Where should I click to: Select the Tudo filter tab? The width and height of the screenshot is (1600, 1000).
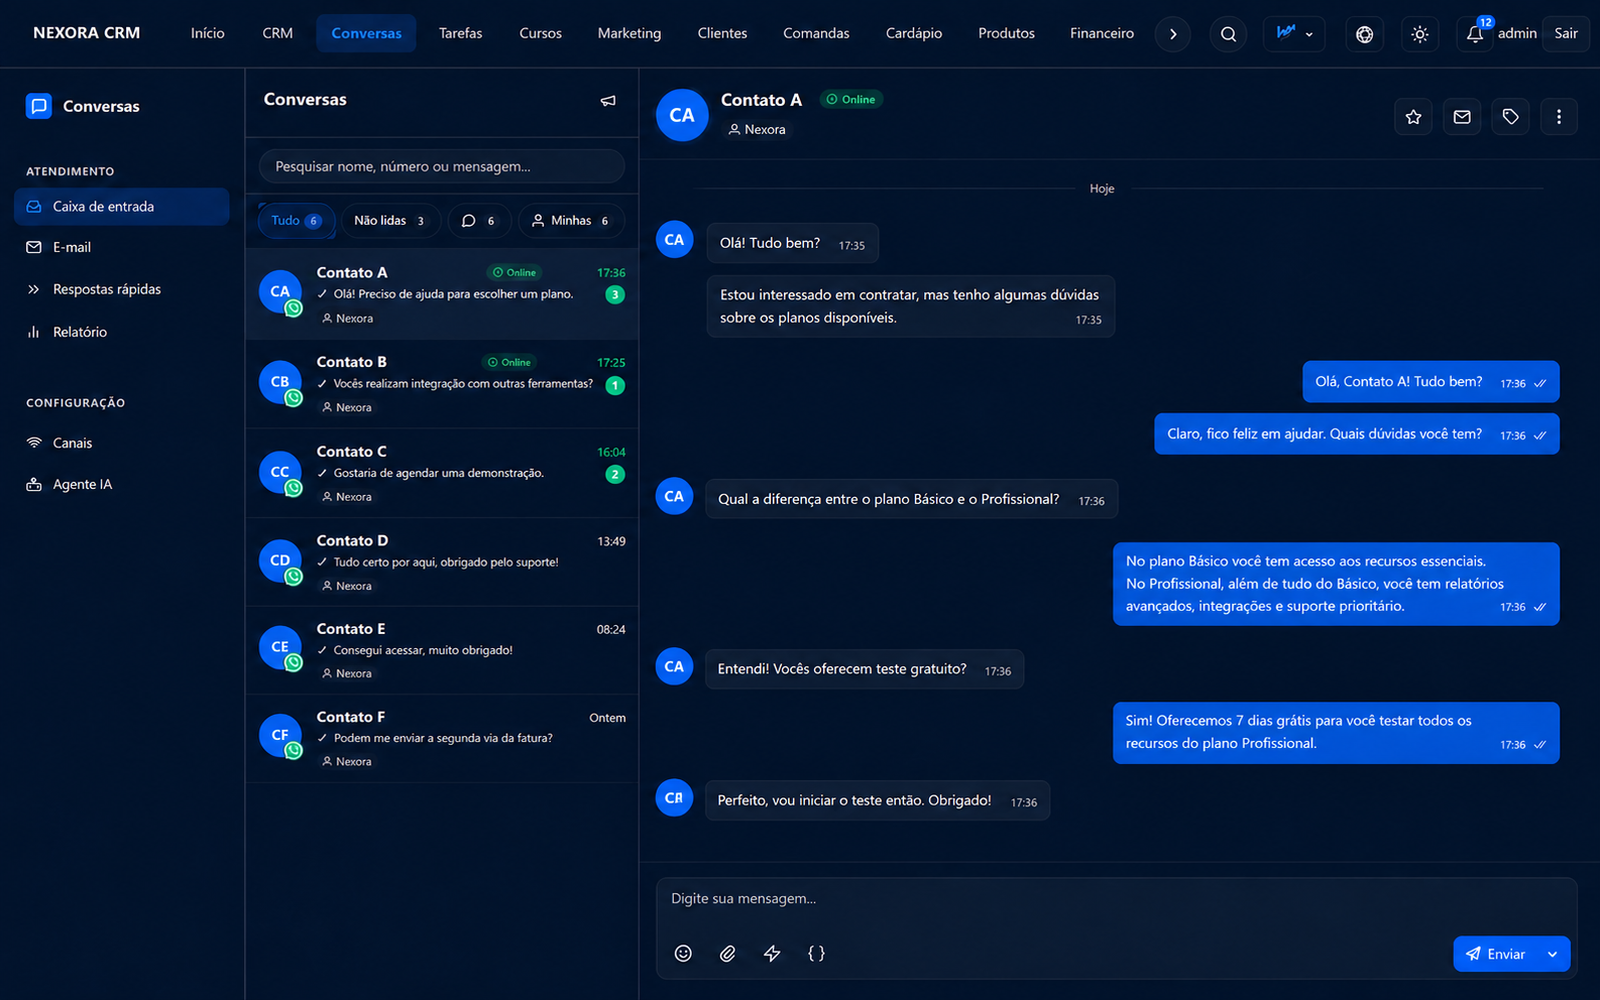click(x=296, y=221)
